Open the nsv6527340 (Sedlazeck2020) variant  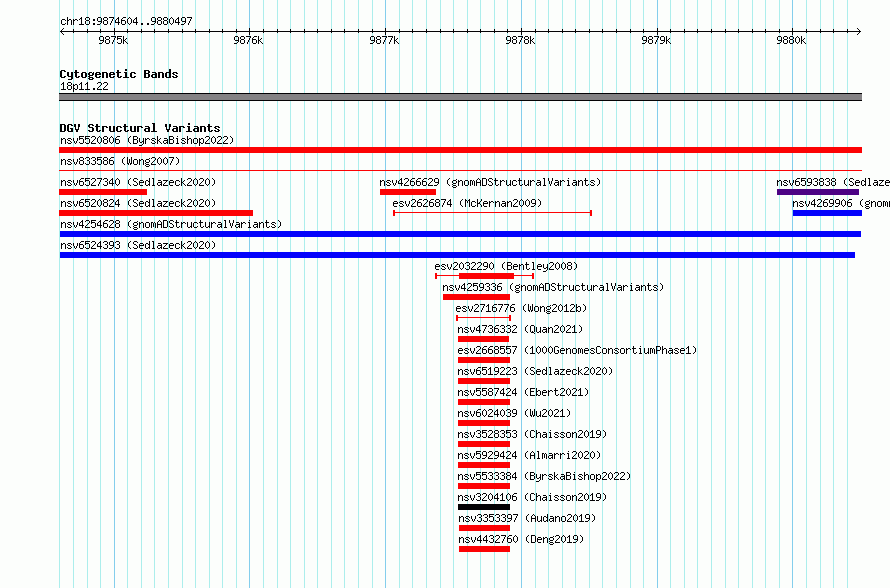point(138,182)
